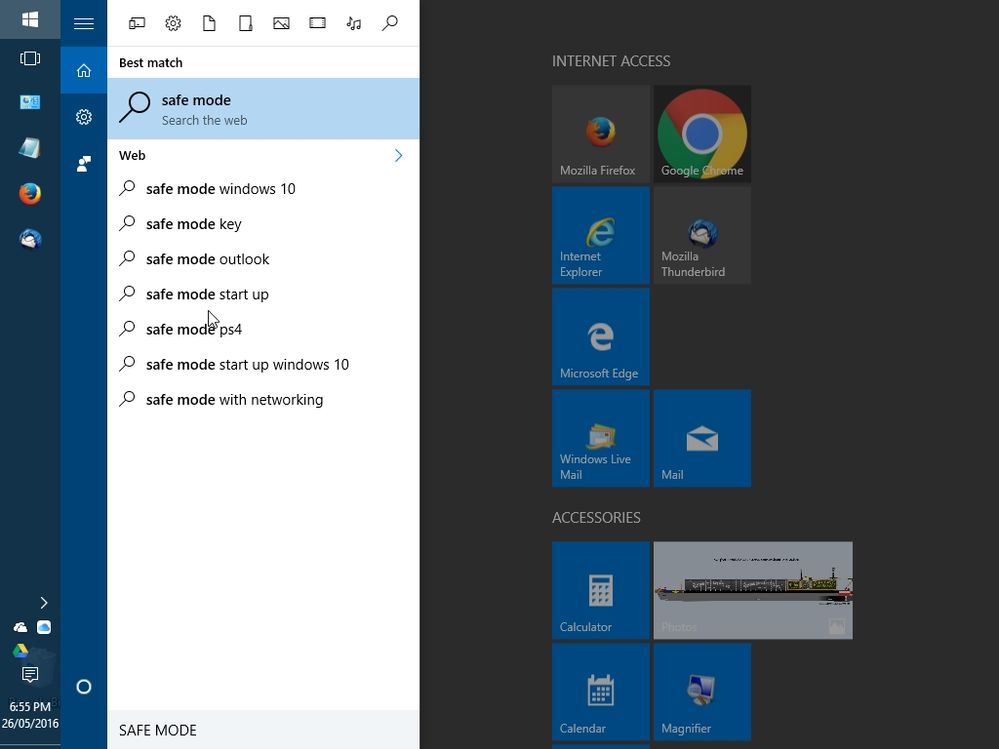Filter search results by Videos
The image size is (999, 749).
point(317,24)
